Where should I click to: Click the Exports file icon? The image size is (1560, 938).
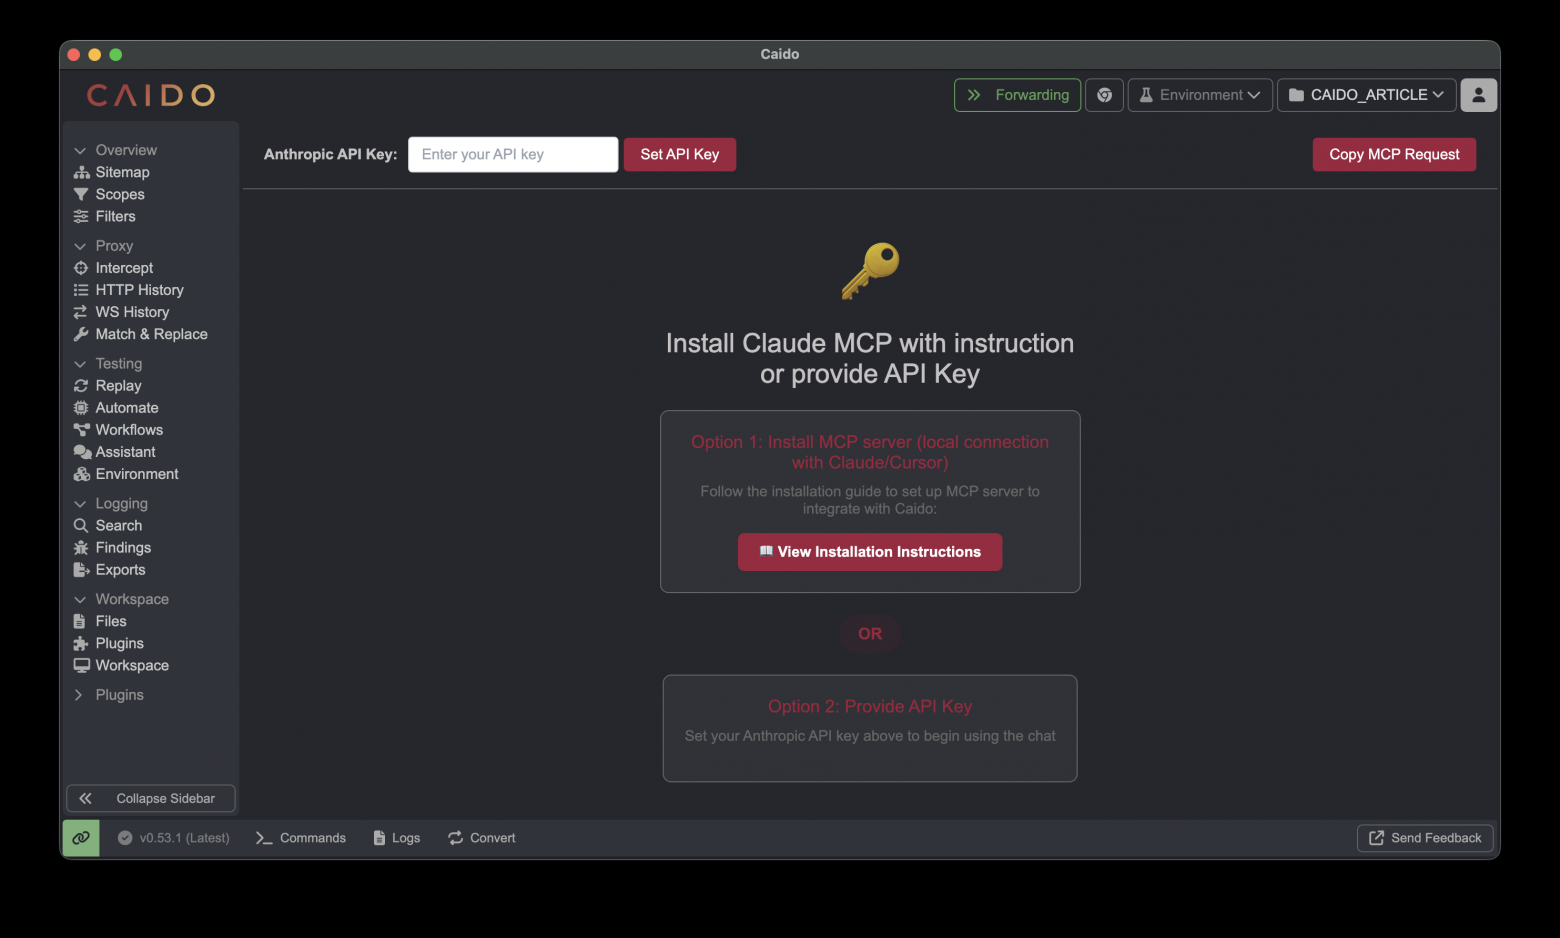click(81, 570)
